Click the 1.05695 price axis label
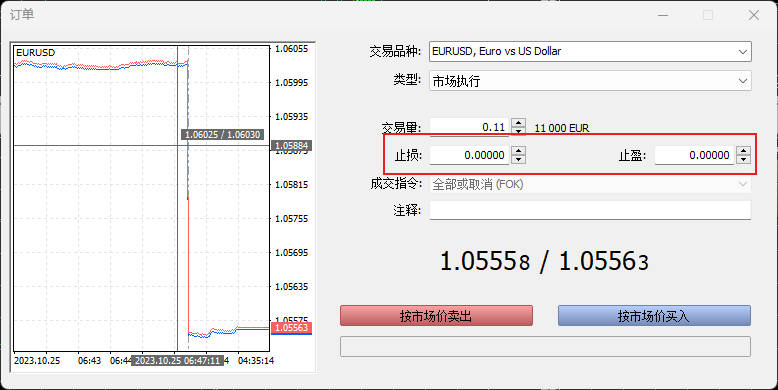 (x=292, y=253)
